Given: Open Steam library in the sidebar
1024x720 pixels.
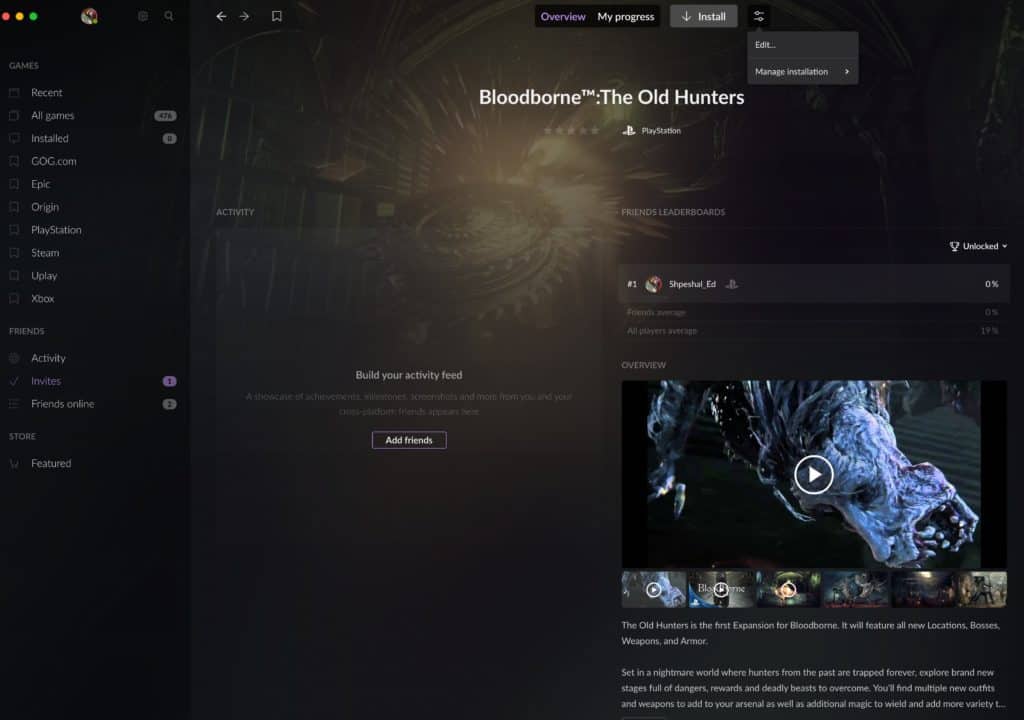Looking at the screenshot, I should 45,253.
